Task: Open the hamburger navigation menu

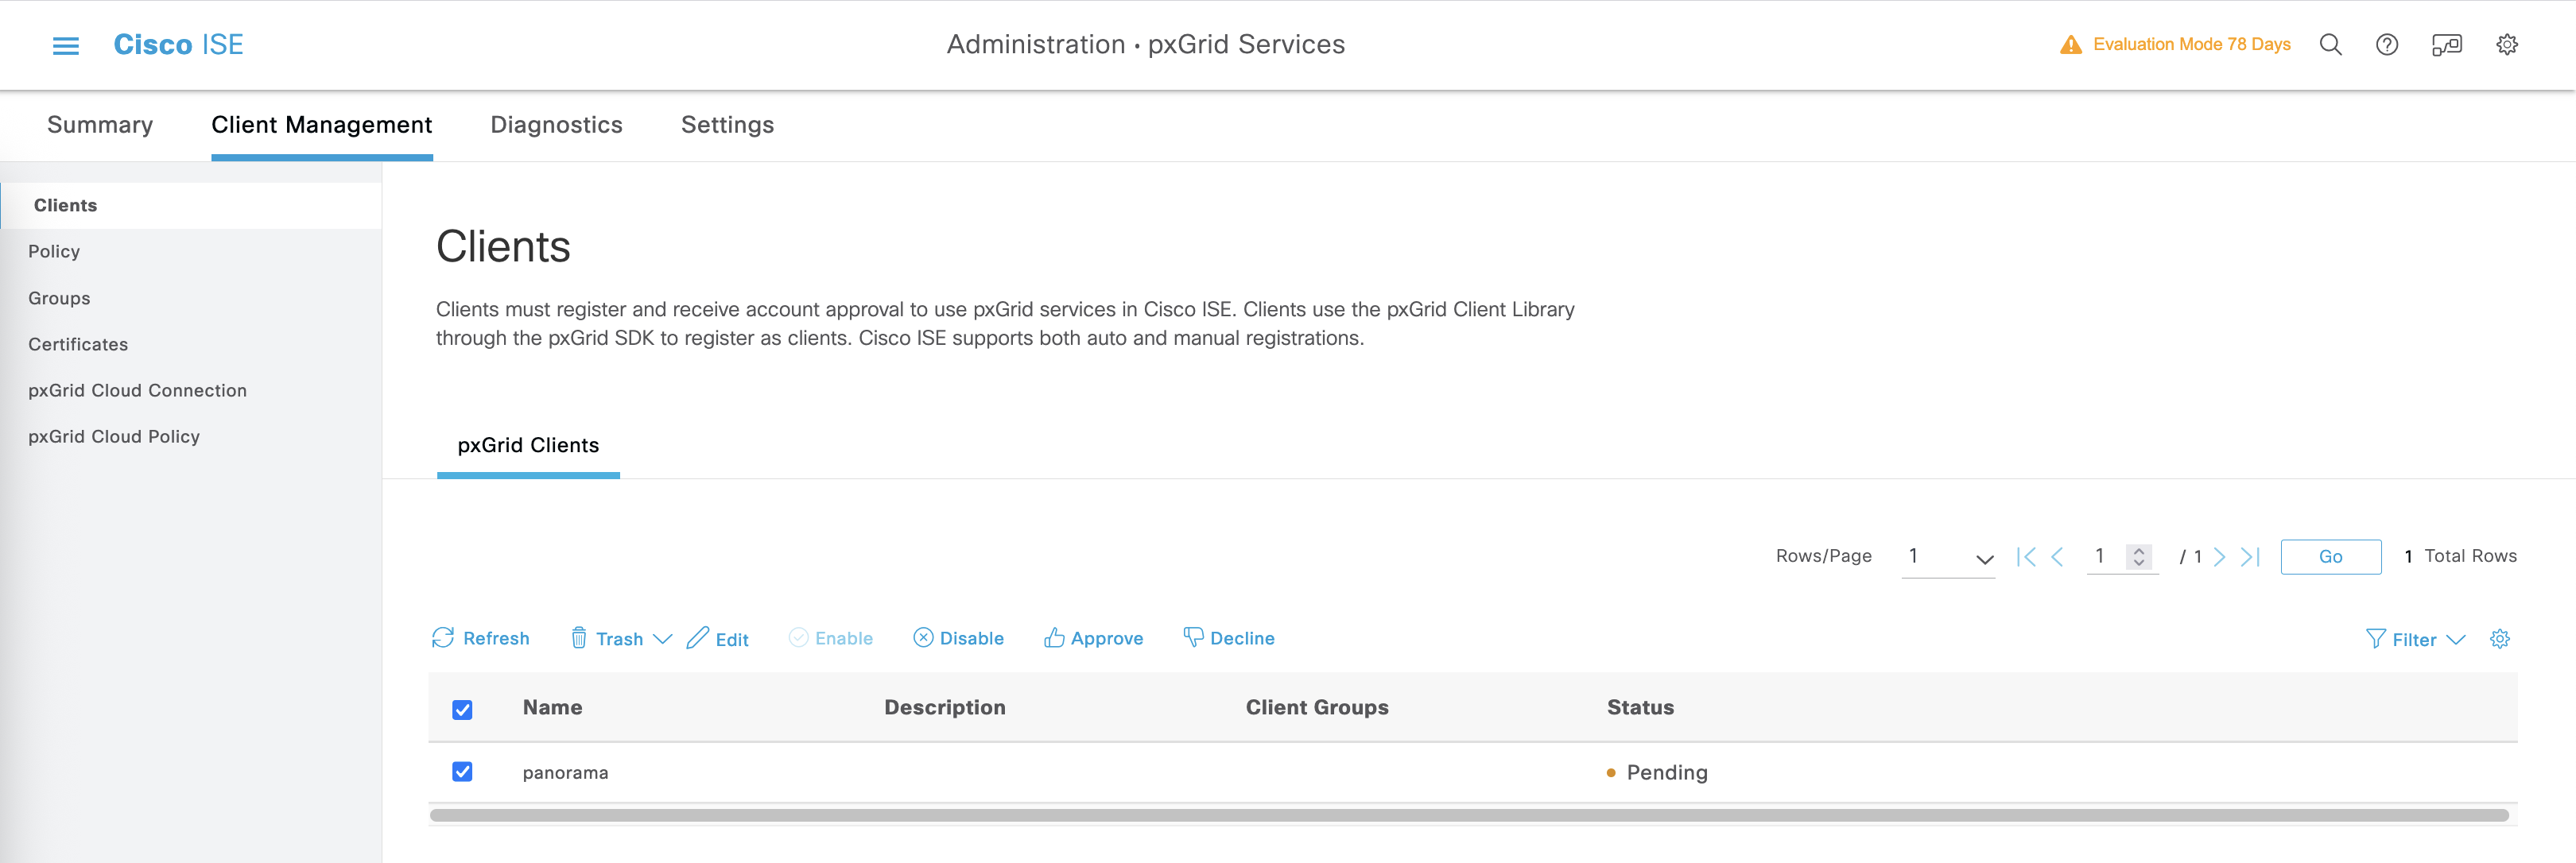Action: 65,45
